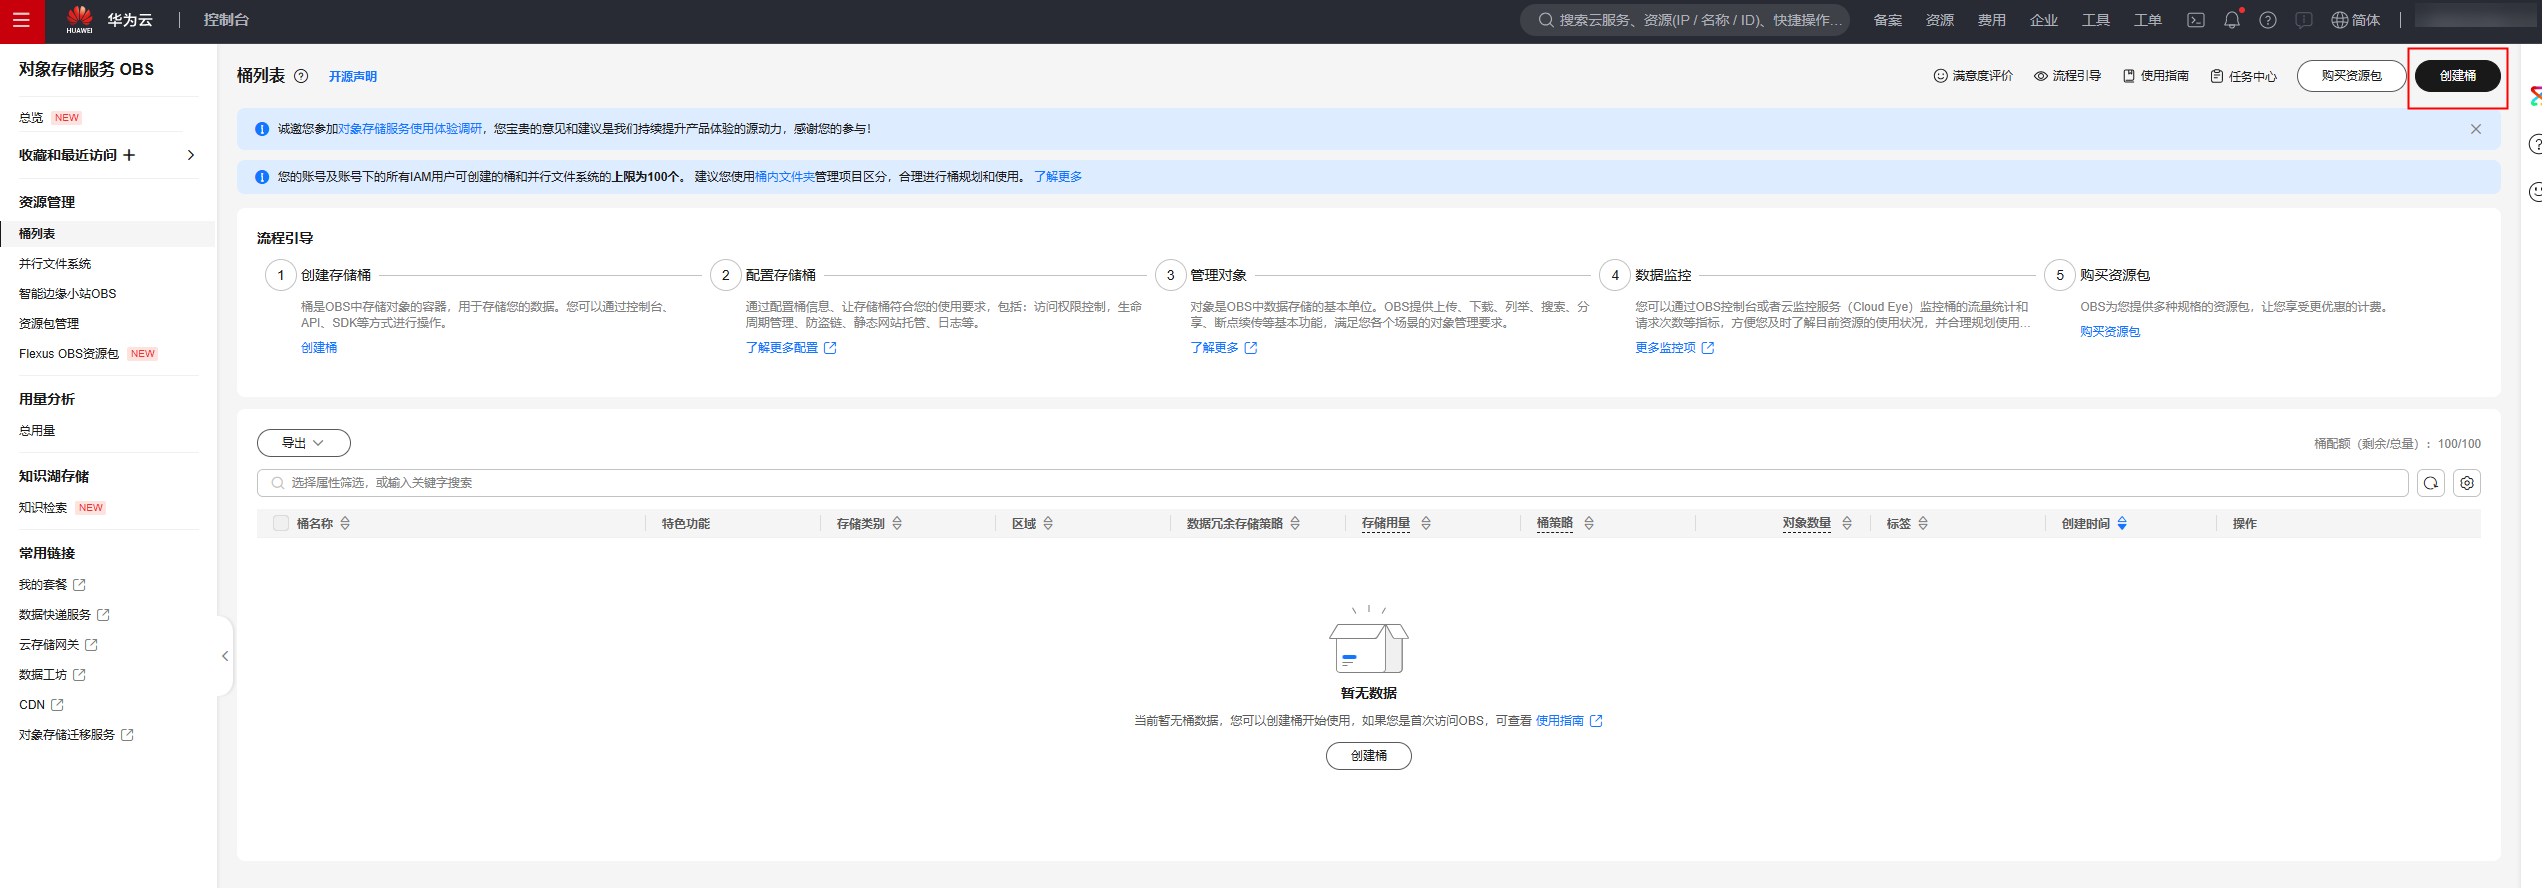Open the 简体 language selector
2542x888 pixels.
pyautogui.click(x=2355, y=20)
